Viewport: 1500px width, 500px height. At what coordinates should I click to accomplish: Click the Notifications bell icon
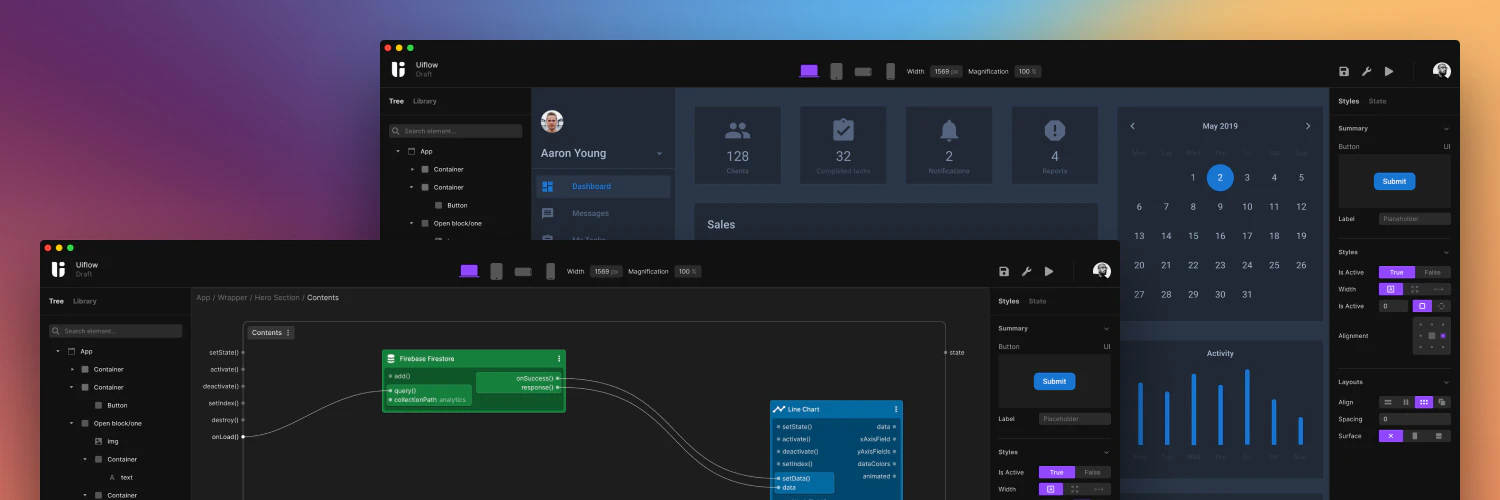pos(949,130)
